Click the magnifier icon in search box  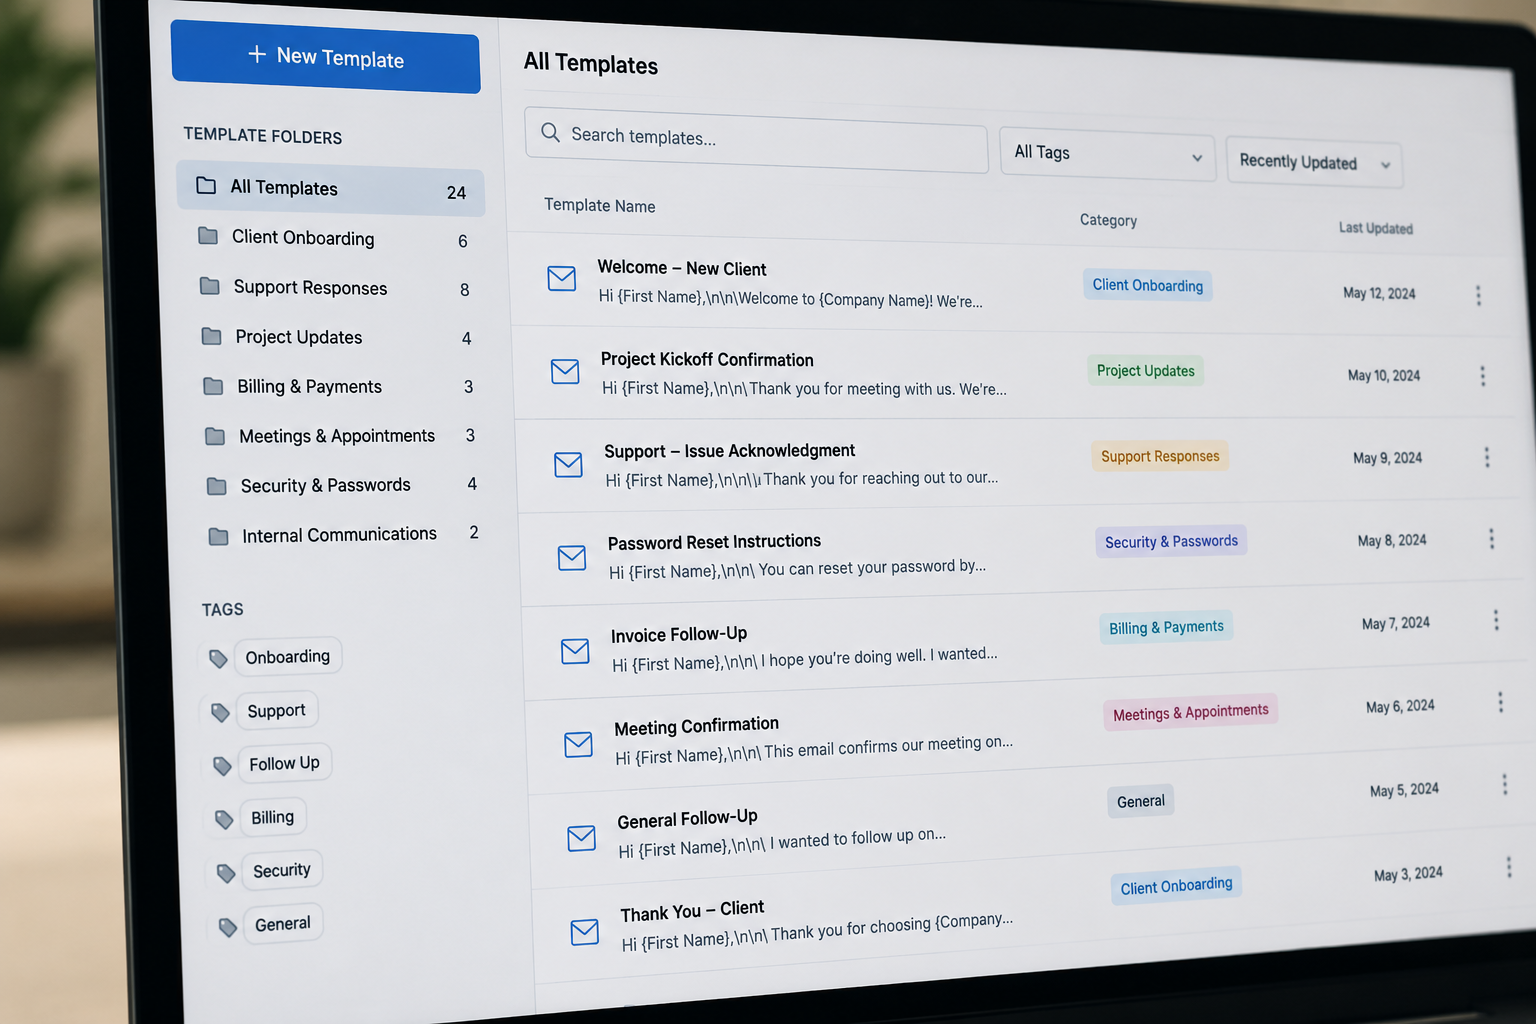tap(550, 132)
